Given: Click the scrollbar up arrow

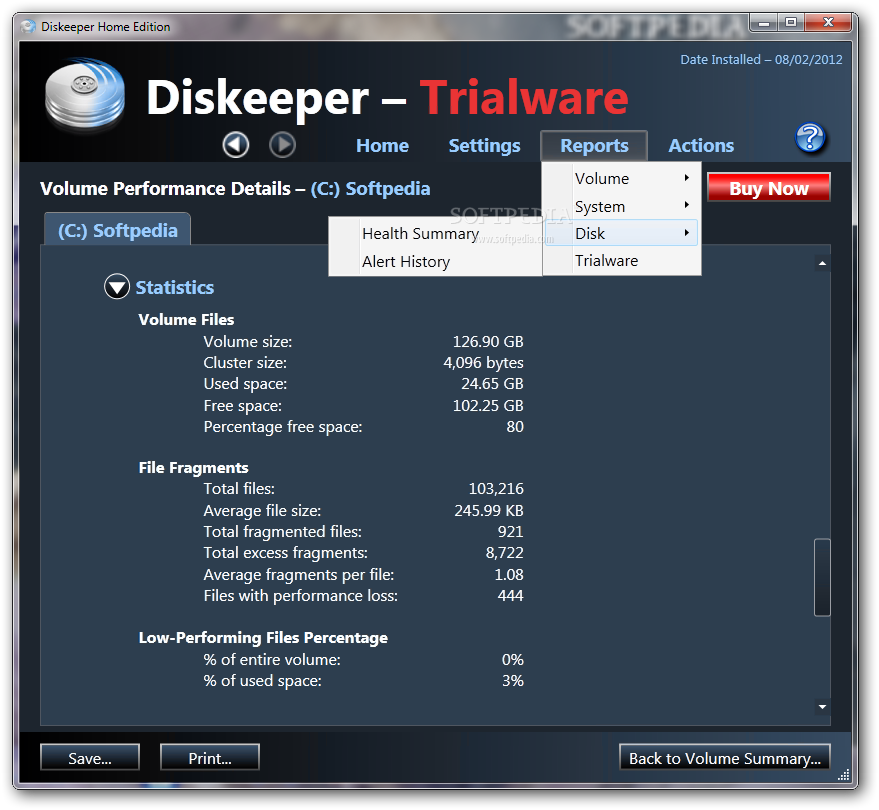Looking at the screenshot, I should click(822, 263).
